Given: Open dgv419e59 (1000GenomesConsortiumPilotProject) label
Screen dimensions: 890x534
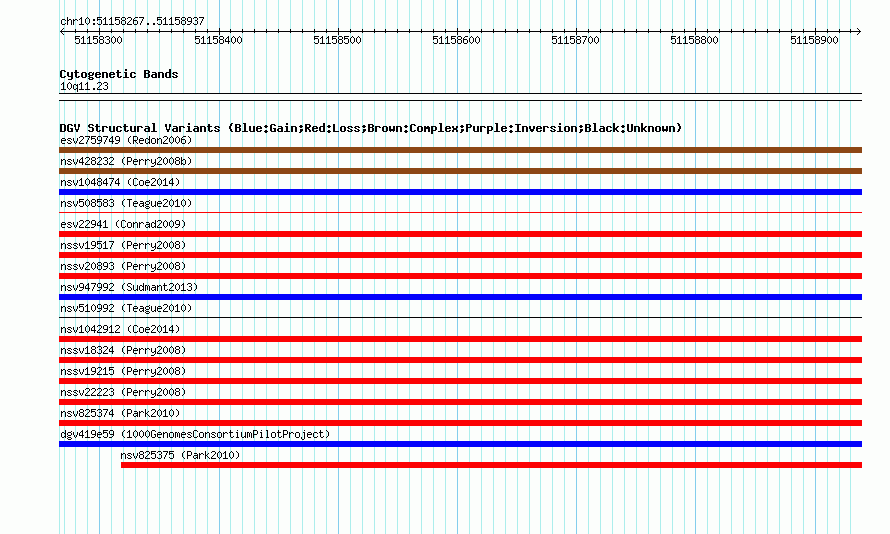Looking at the screenshot, I should (x=195, y=434).
